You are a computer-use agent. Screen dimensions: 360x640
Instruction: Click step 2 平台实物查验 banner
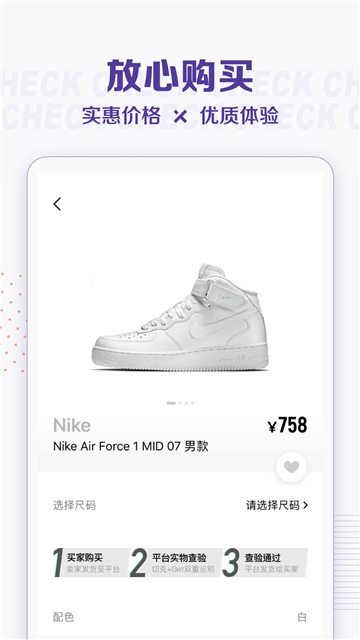coord(176,563)
